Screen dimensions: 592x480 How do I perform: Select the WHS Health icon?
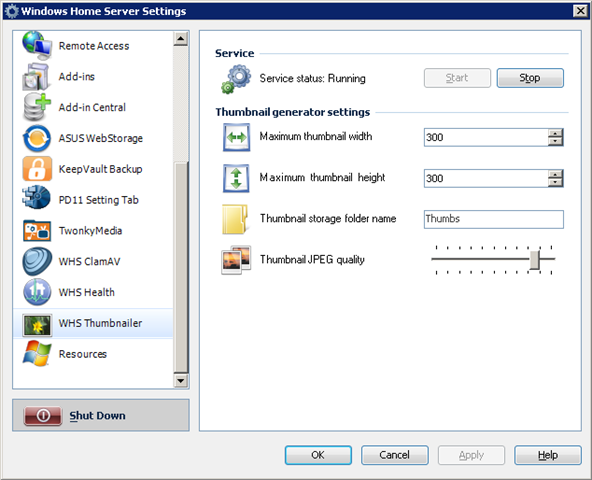point(37,292)
